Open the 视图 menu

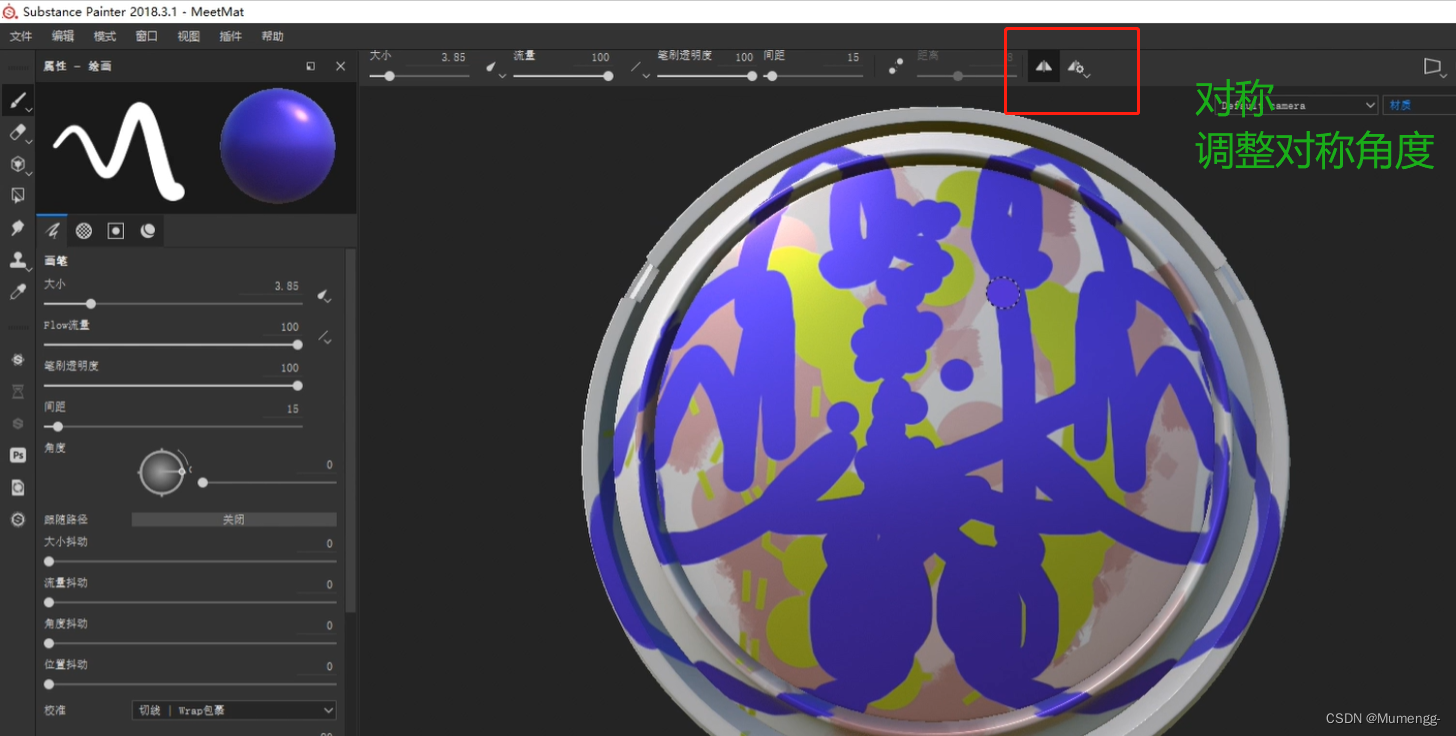(x=189, y=36)
